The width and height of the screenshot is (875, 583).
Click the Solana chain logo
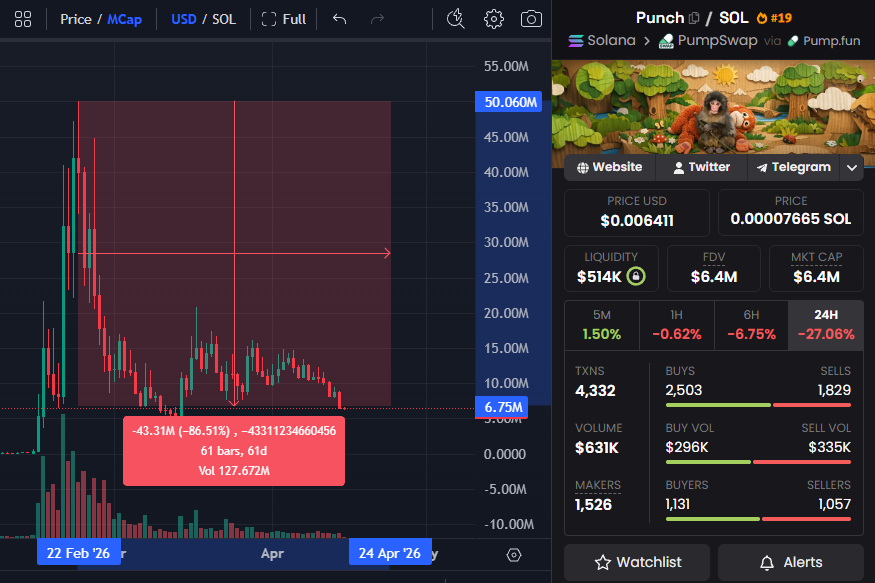tap(576, 41)
